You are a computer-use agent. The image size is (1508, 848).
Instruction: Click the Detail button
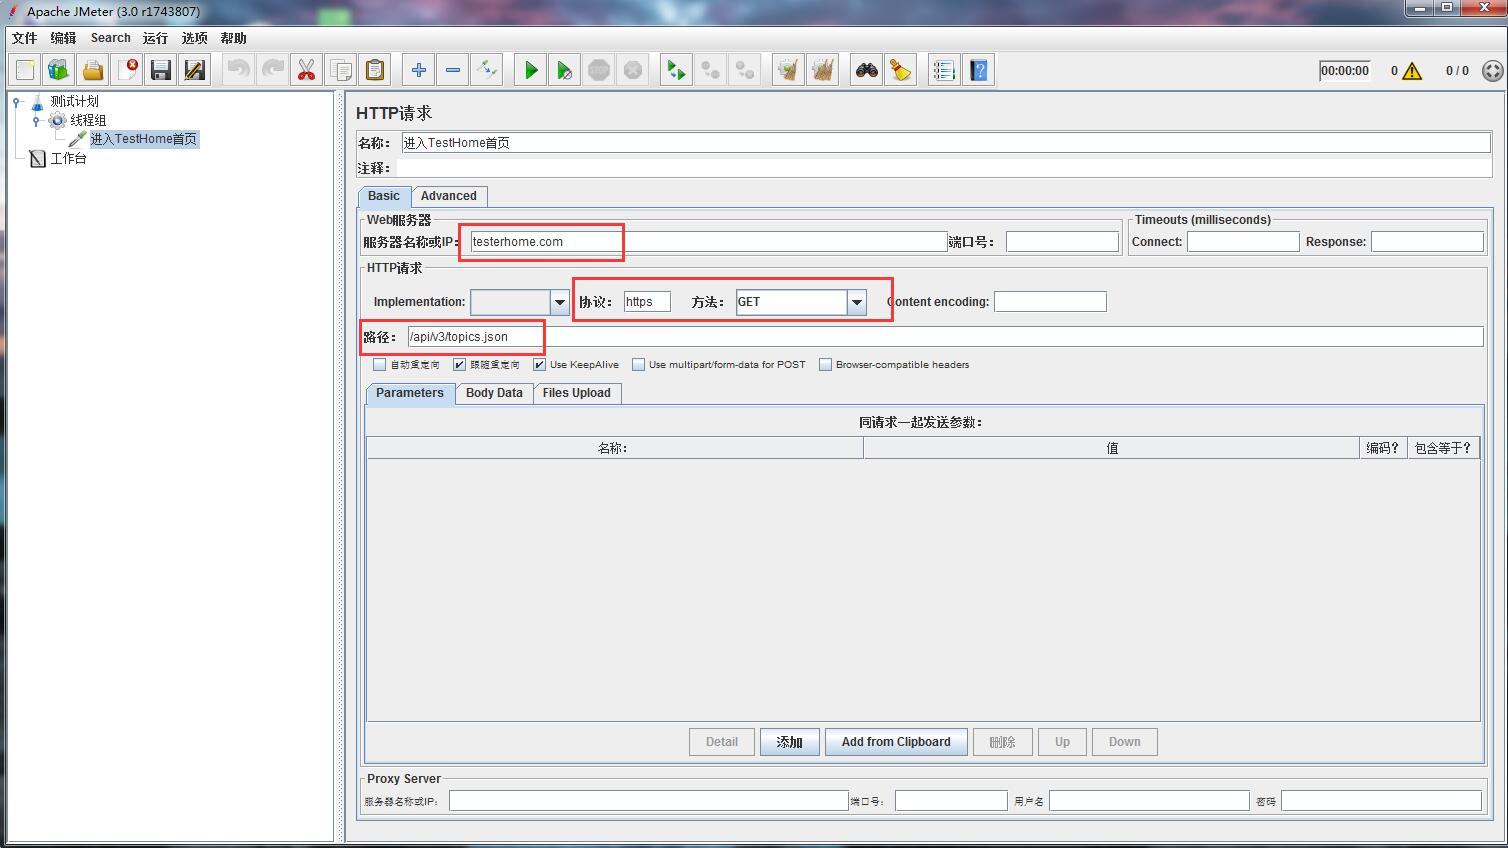pyautogui.click(x=722, y=742)
